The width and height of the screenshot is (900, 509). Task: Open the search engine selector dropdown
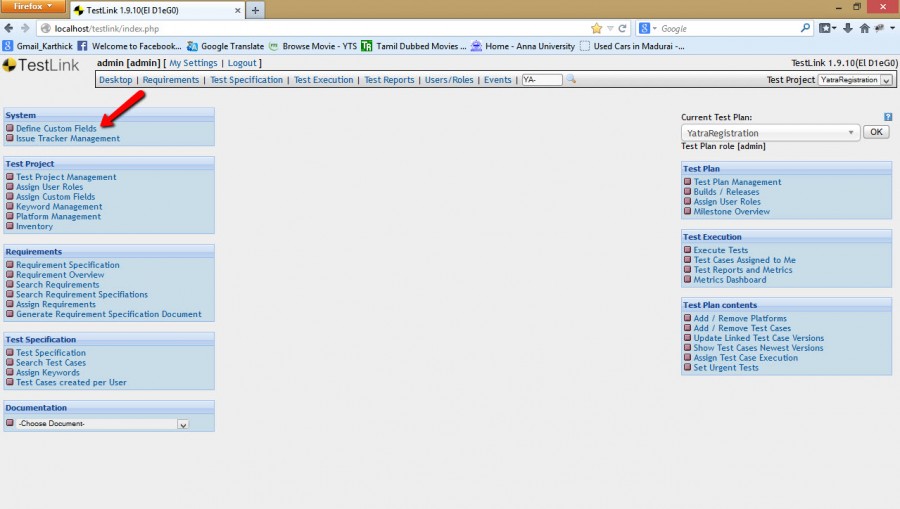(647, 28)
